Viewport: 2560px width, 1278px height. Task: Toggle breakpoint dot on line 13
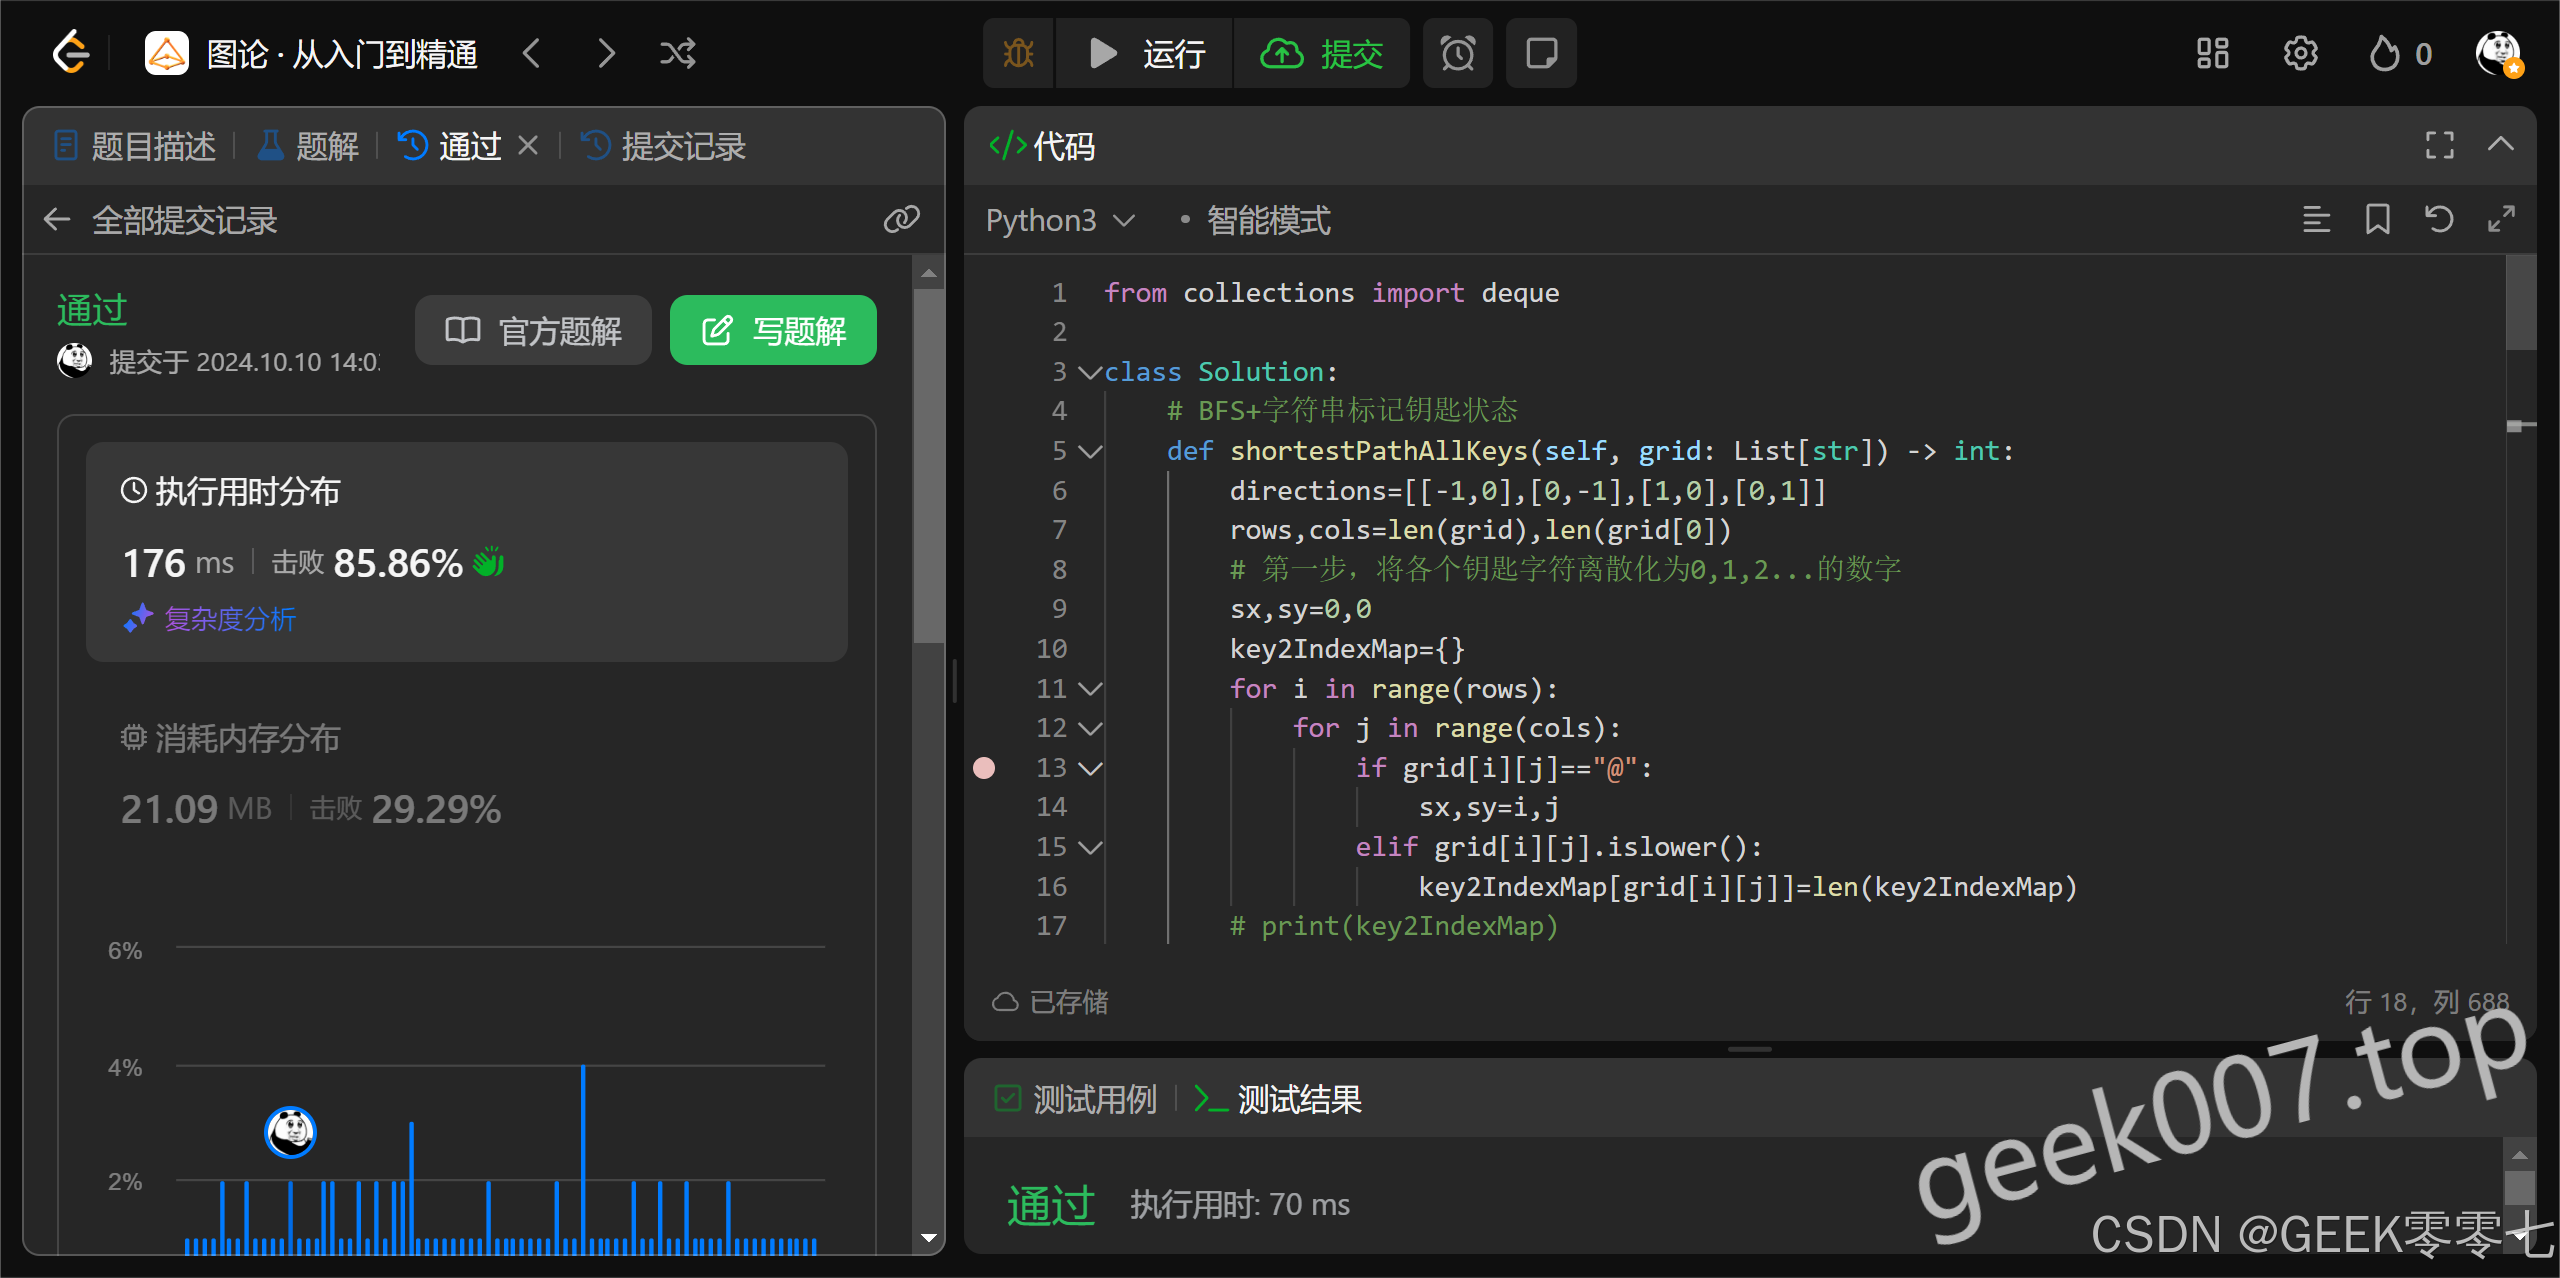pyautogui.click(x=984, y=768)
